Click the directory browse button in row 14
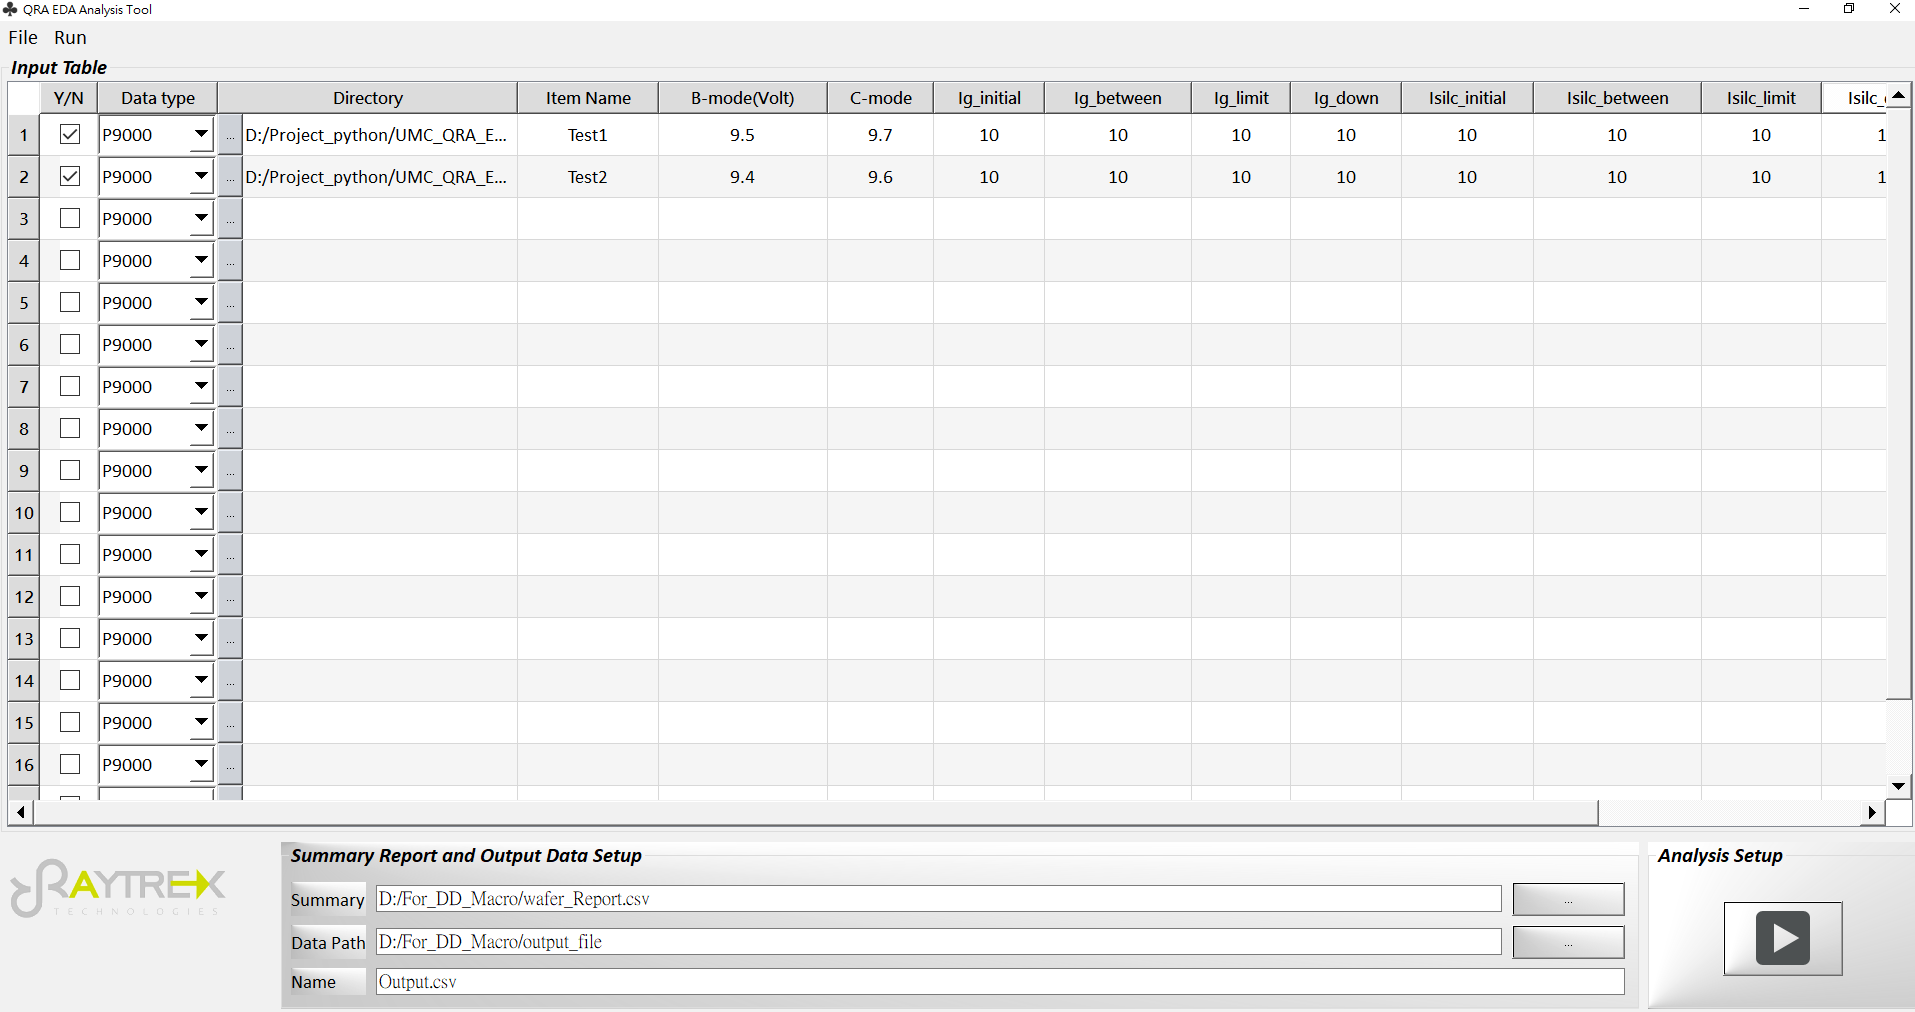This screenshot has height=1012, width=1915. (x=230, y=681)
